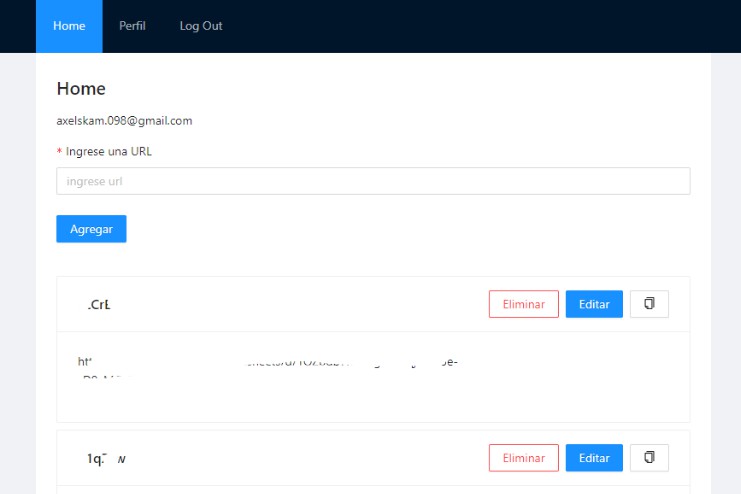The image size is (741, 494).
Task: Click the Home page heading
Action: 81,89
